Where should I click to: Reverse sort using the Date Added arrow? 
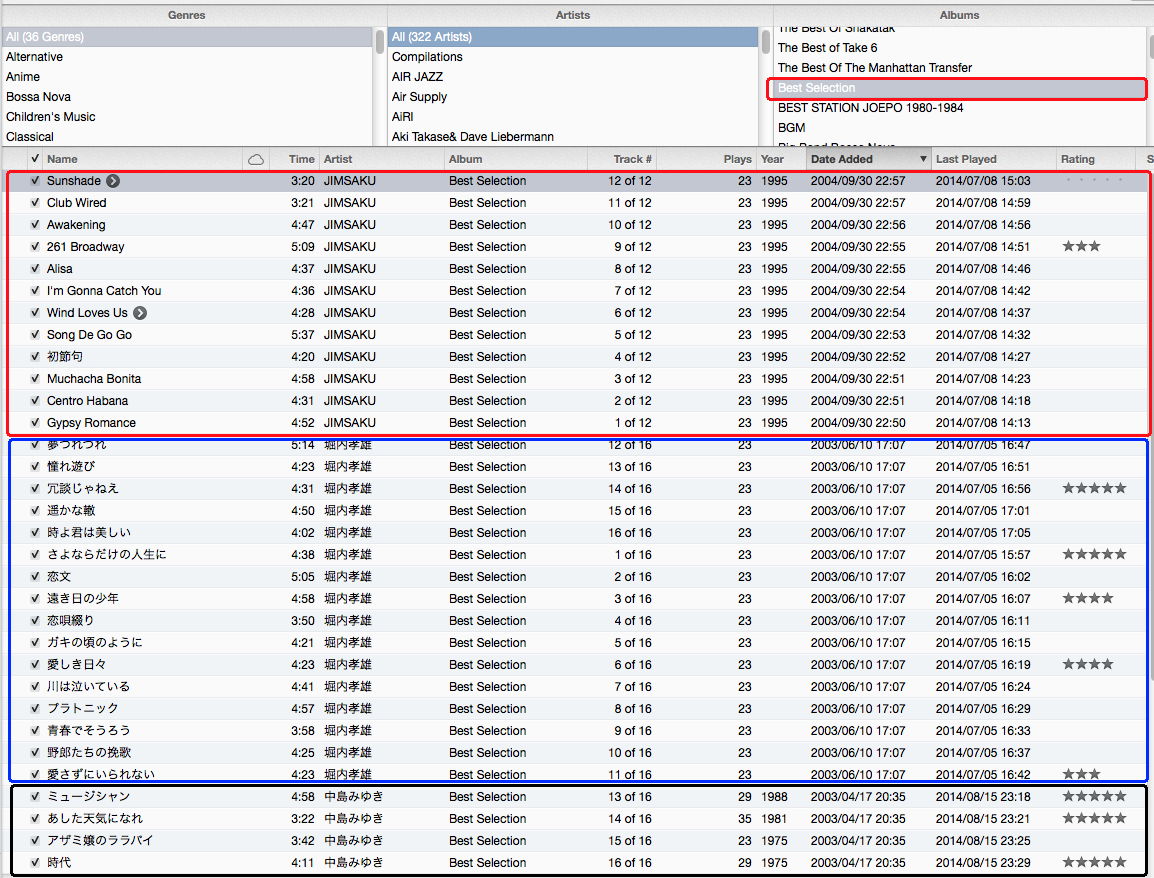[922, 159]
